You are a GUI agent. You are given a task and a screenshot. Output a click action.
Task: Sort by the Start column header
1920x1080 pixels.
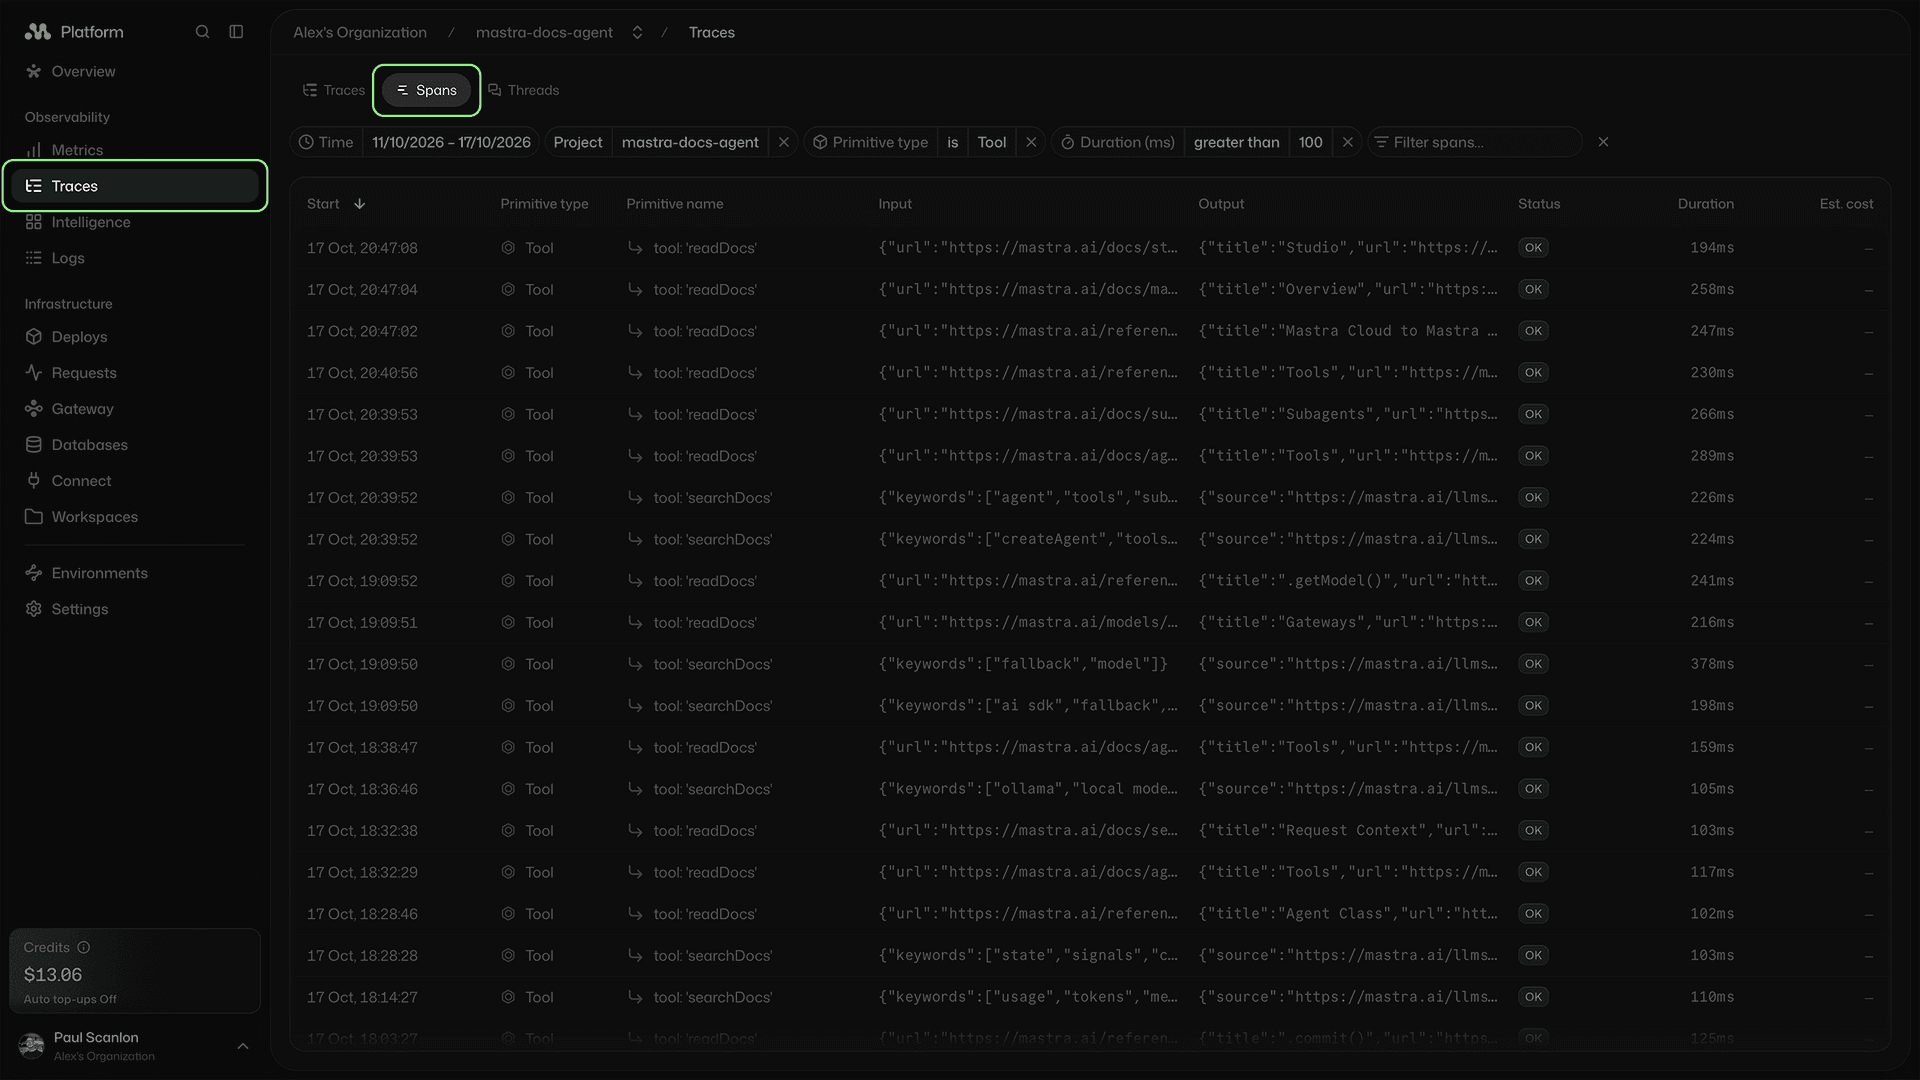point(336,204)
